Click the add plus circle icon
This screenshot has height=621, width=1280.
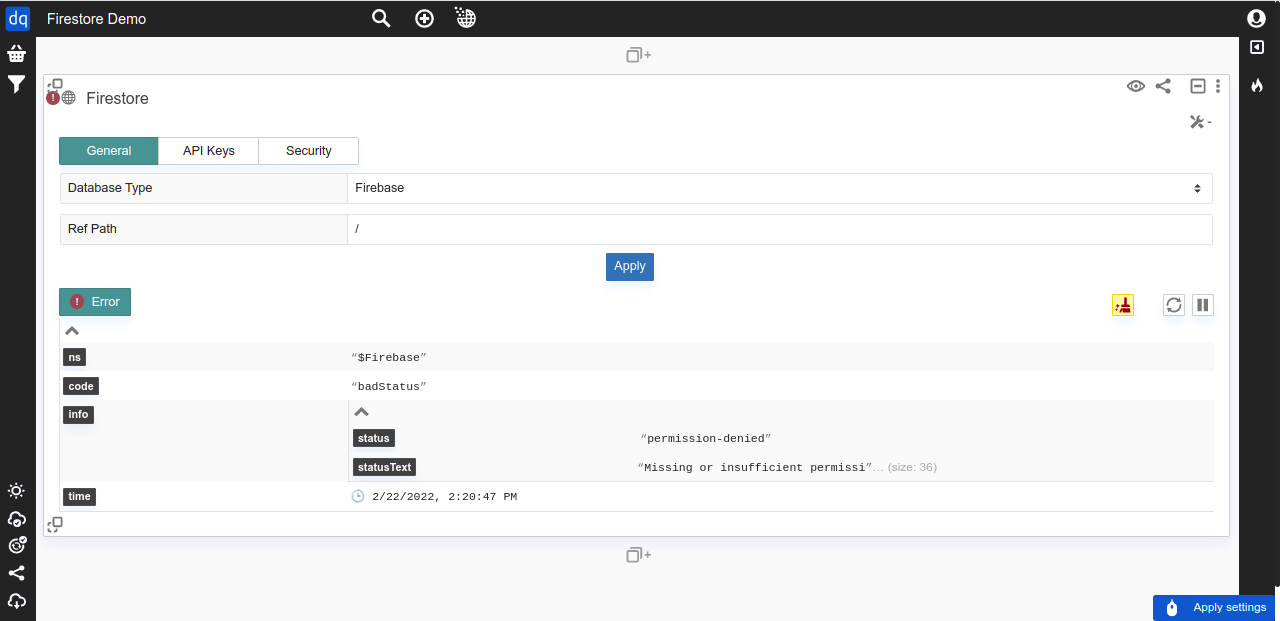click(424, 18)
